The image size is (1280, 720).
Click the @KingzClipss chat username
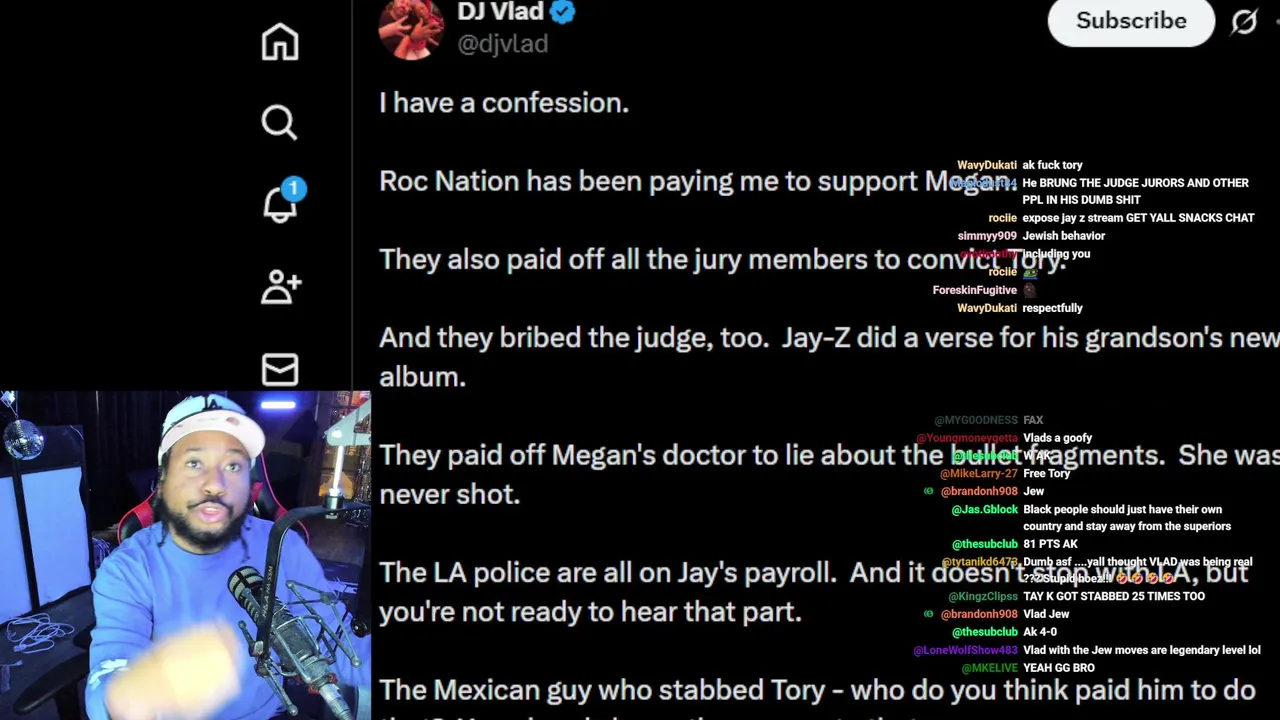pyautogui.click(x=982, y=596)
